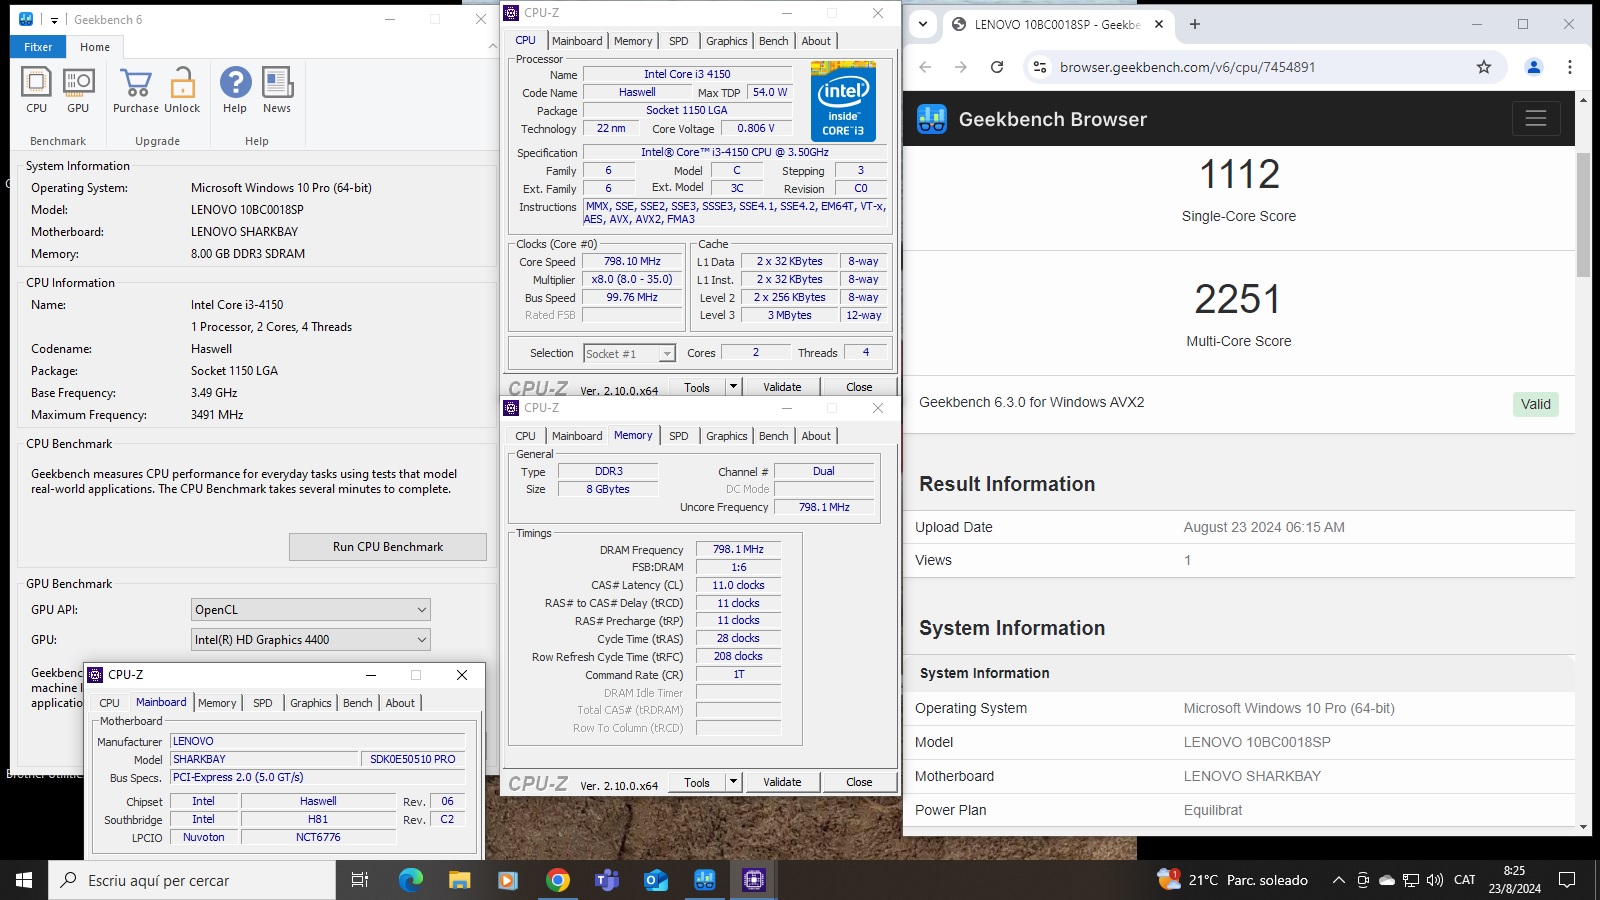This screenshot has width=1600, height=900.
Task: Open Tools dropdown arrow in Memory CPU-Z window
Action: [x=733, y=782]
